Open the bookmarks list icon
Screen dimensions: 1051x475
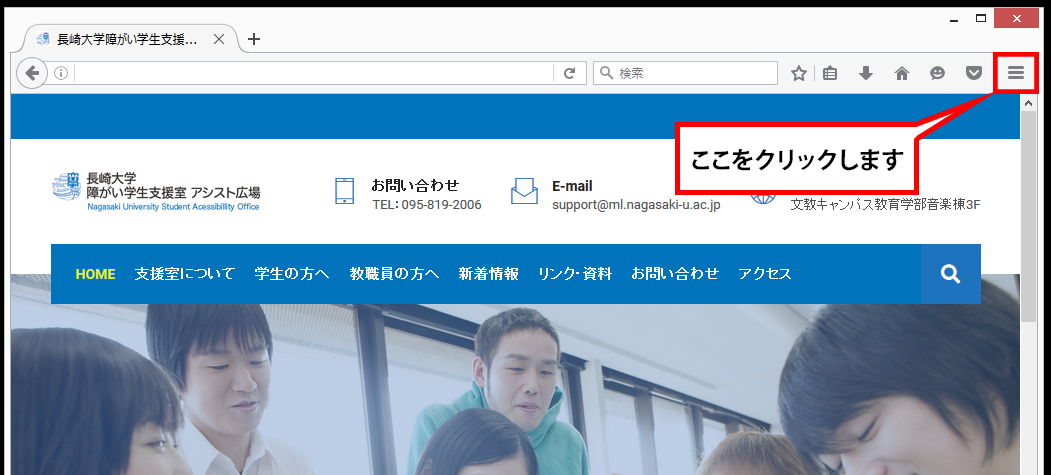pyautogui.click(x=830, y=73)
